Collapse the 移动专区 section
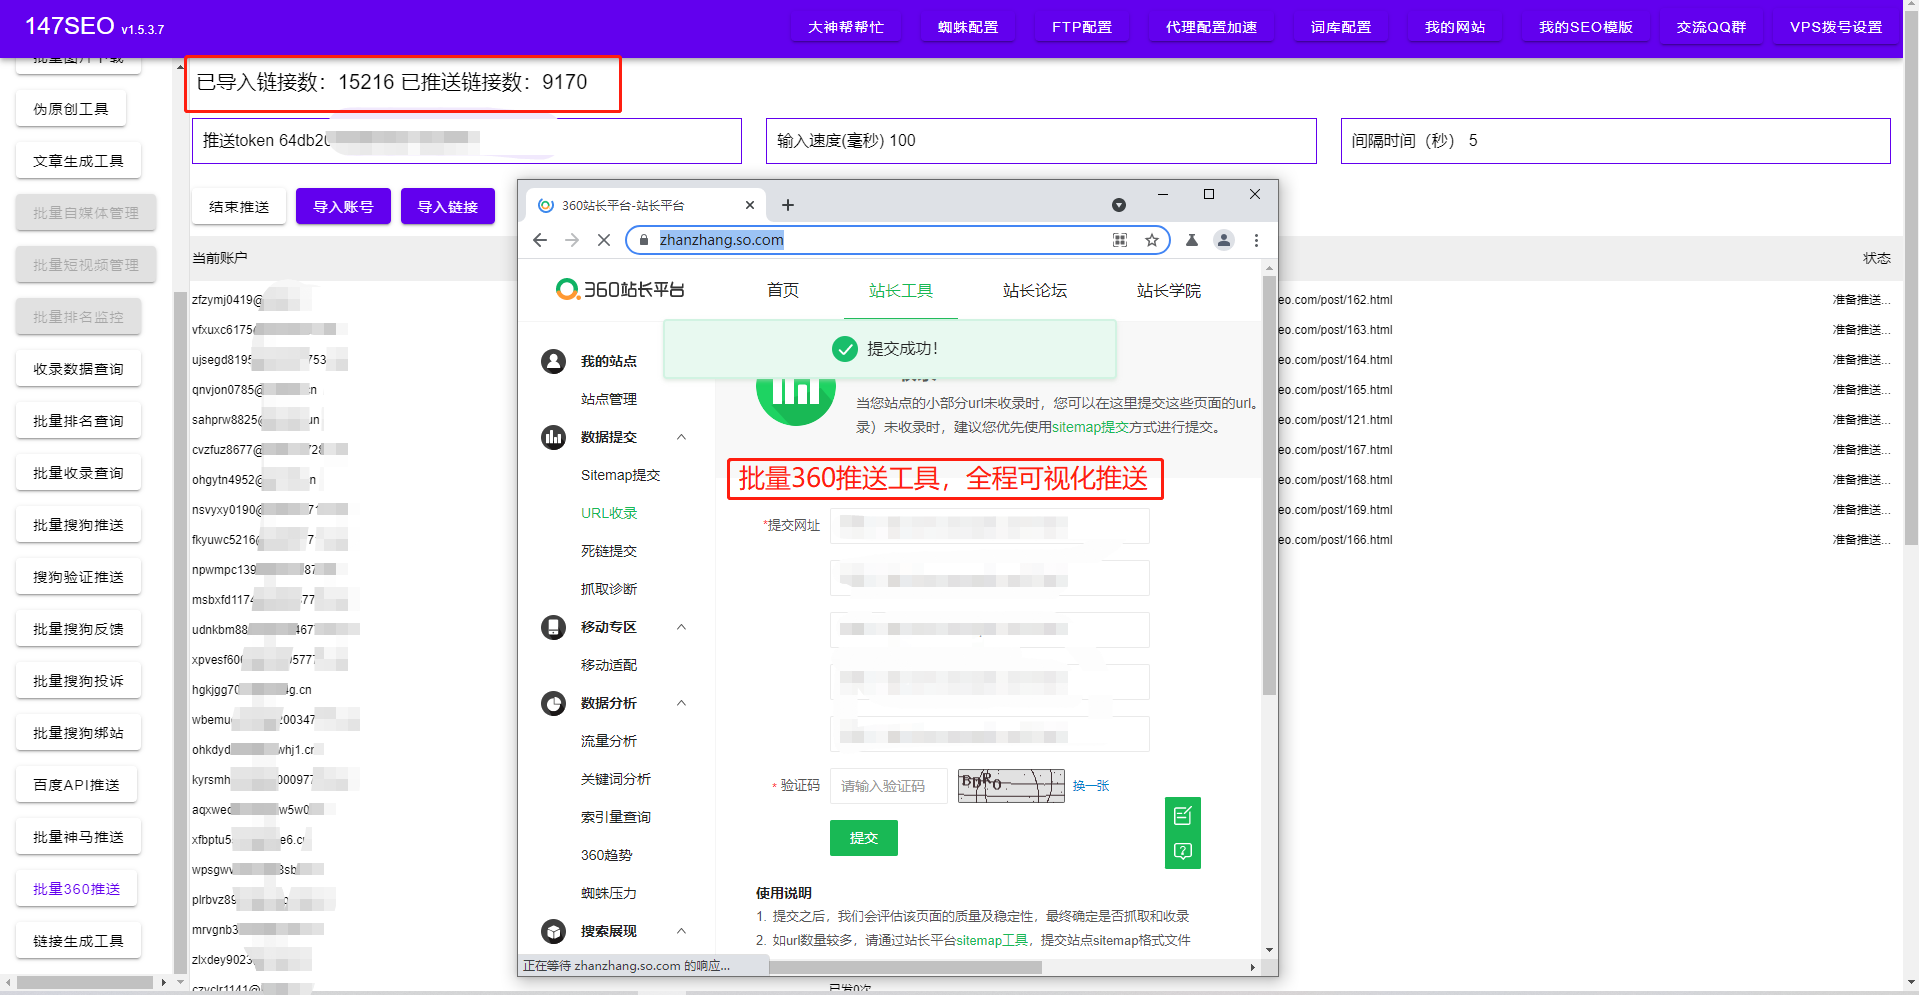Image resolution: width=1919 pixels, height=995 pixels. pyautogui.click(x=681, y=627)
